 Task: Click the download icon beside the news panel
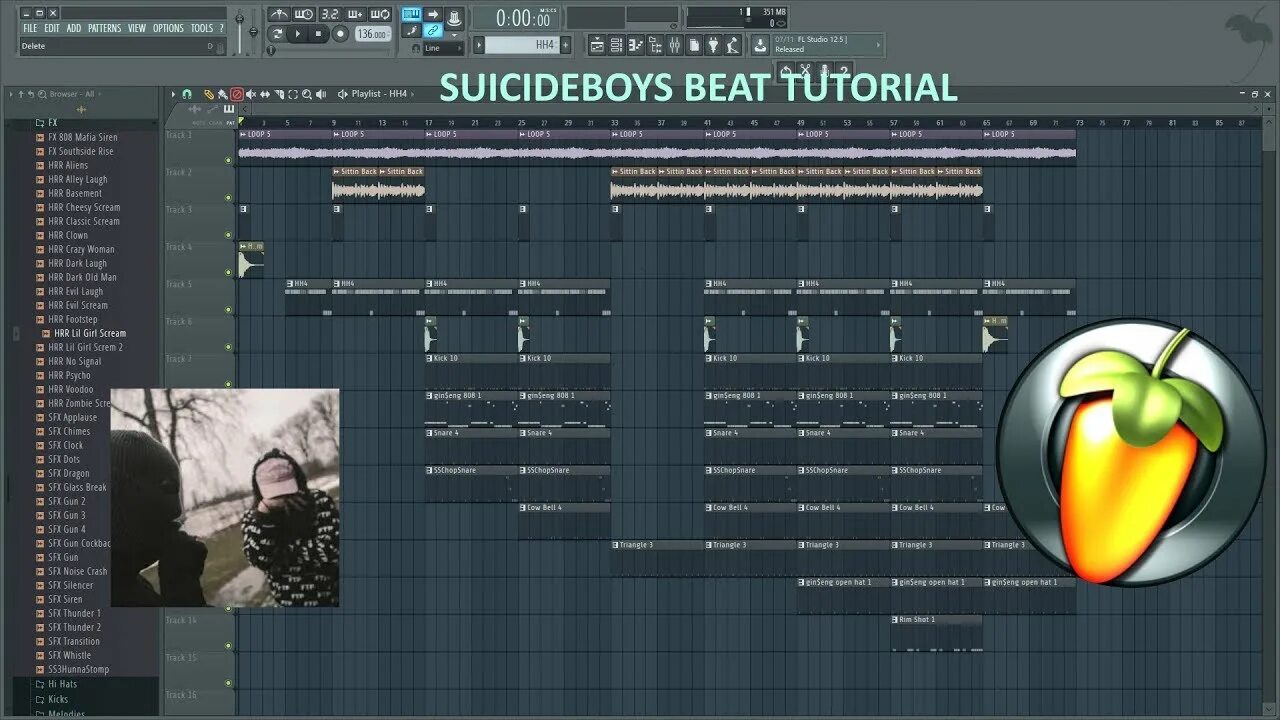click(x=759, y=45)
